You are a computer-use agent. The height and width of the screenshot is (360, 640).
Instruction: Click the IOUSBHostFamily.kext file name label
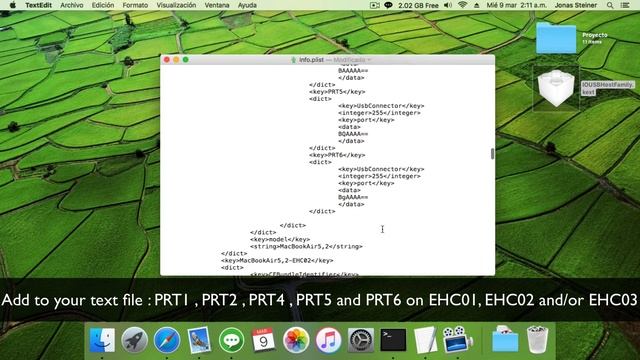(x=608, y=88)
